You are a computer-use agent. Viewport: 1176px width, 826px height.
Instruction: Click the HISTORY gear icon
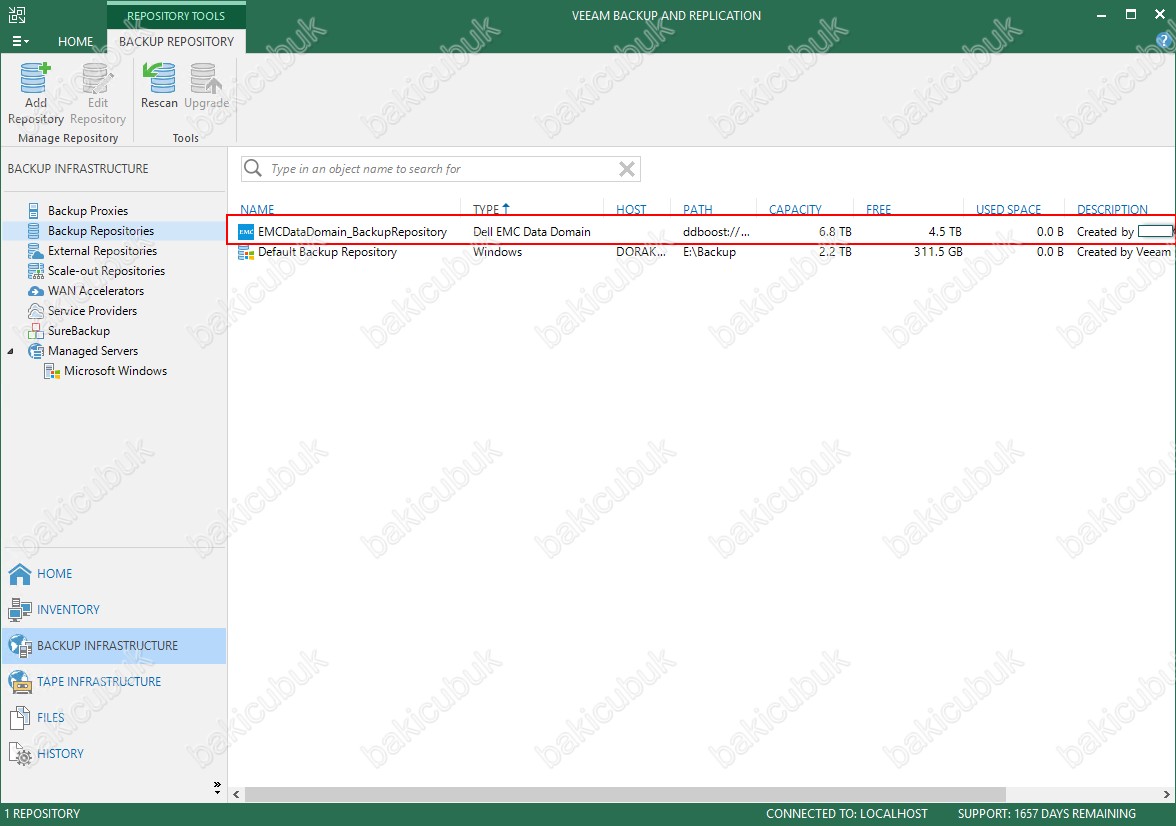[20, 754]
